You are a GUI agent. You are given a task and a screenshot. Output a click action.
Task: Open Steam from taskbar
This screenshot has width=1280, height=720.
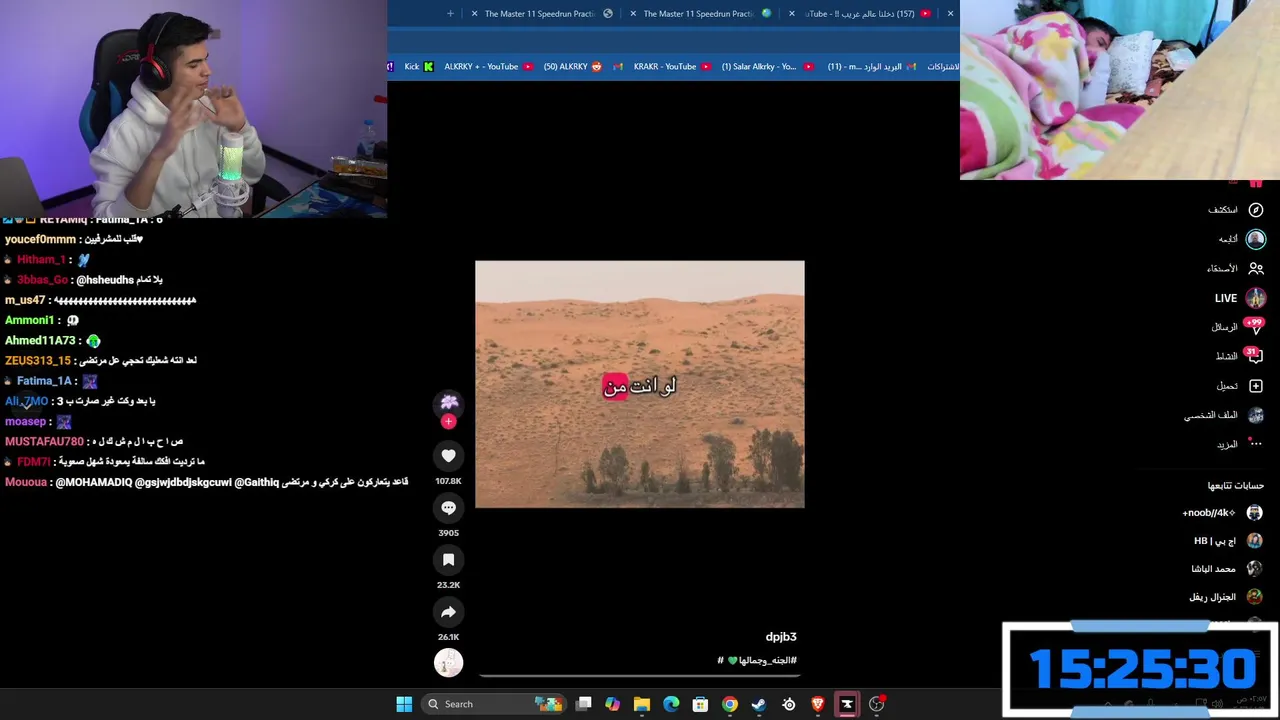(759, 704)
